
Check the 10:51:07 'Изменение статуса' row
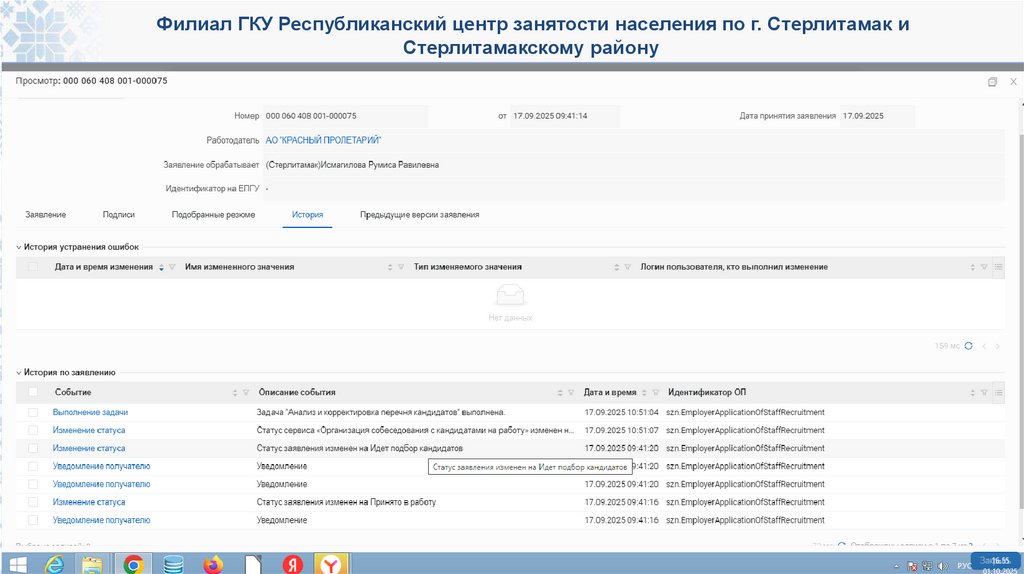pos(33,430)
